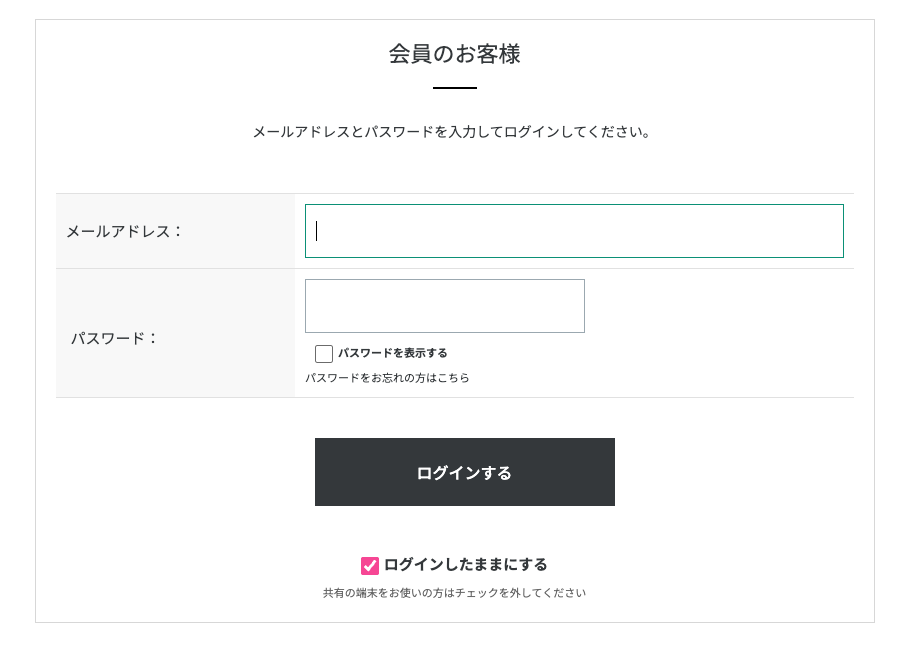This screenshot has width=905, height=647.
Task: Click the dark ログインする submit bar
Action: pos(465,472)
